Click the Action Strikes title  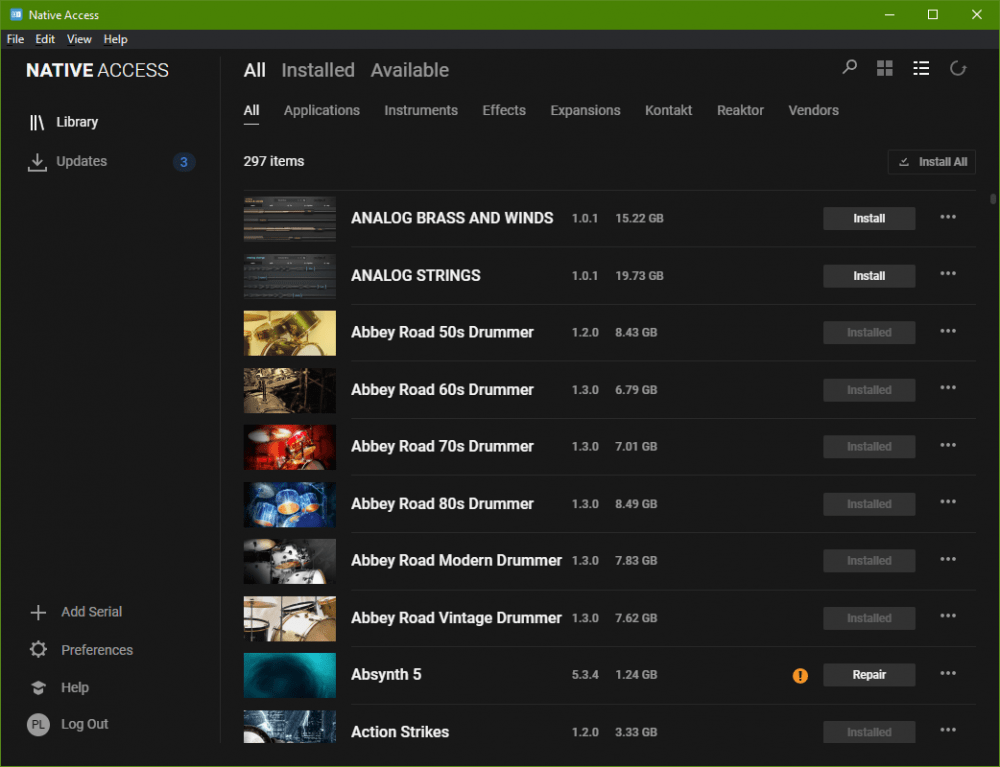click(400, 732)
